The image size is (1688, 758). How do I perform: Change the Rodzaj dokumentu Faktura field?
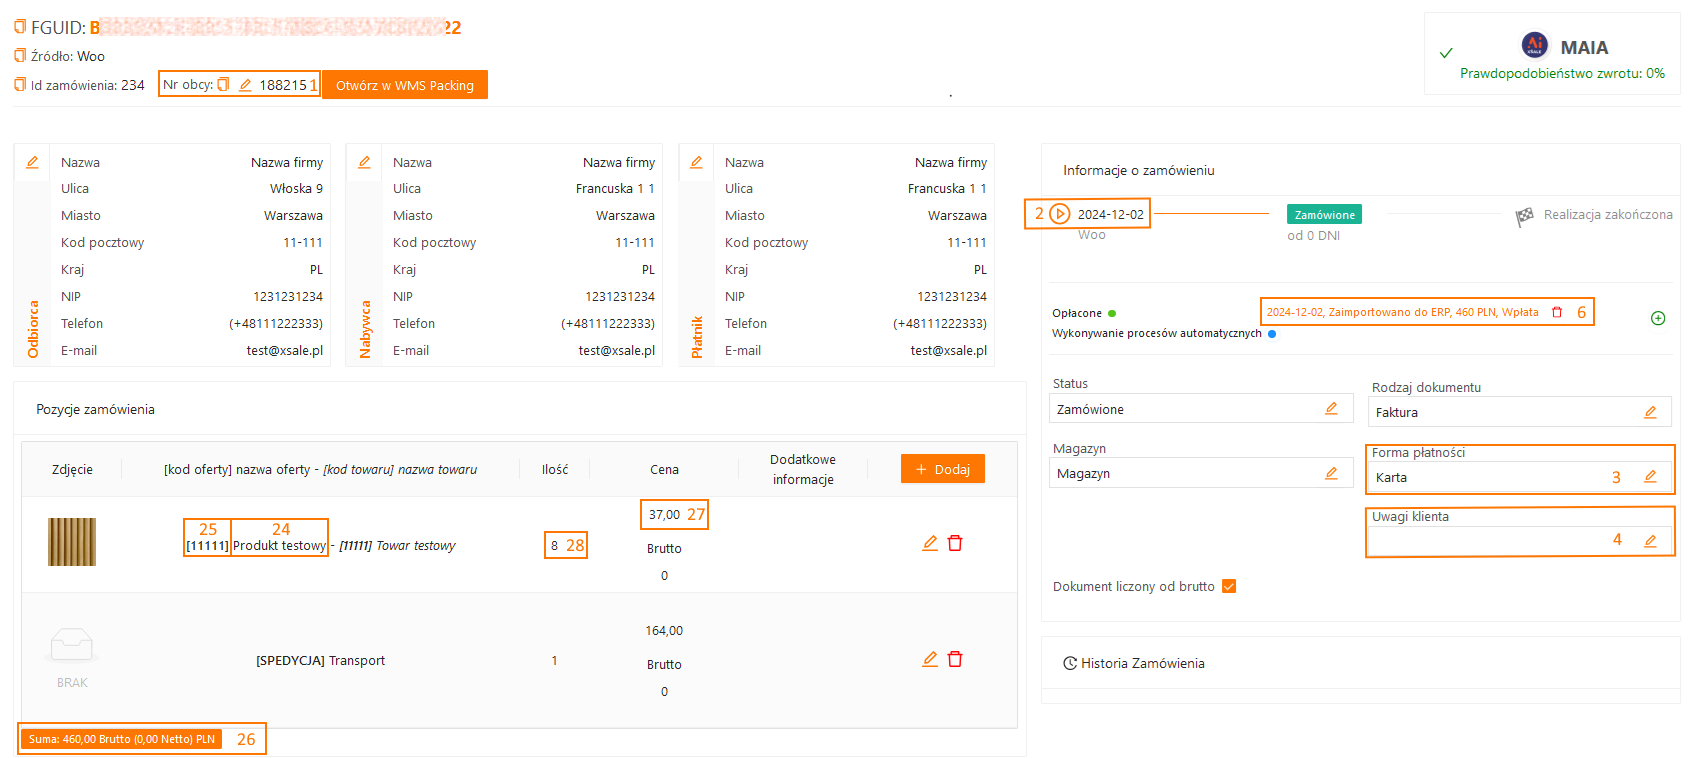click(1650, 412)
